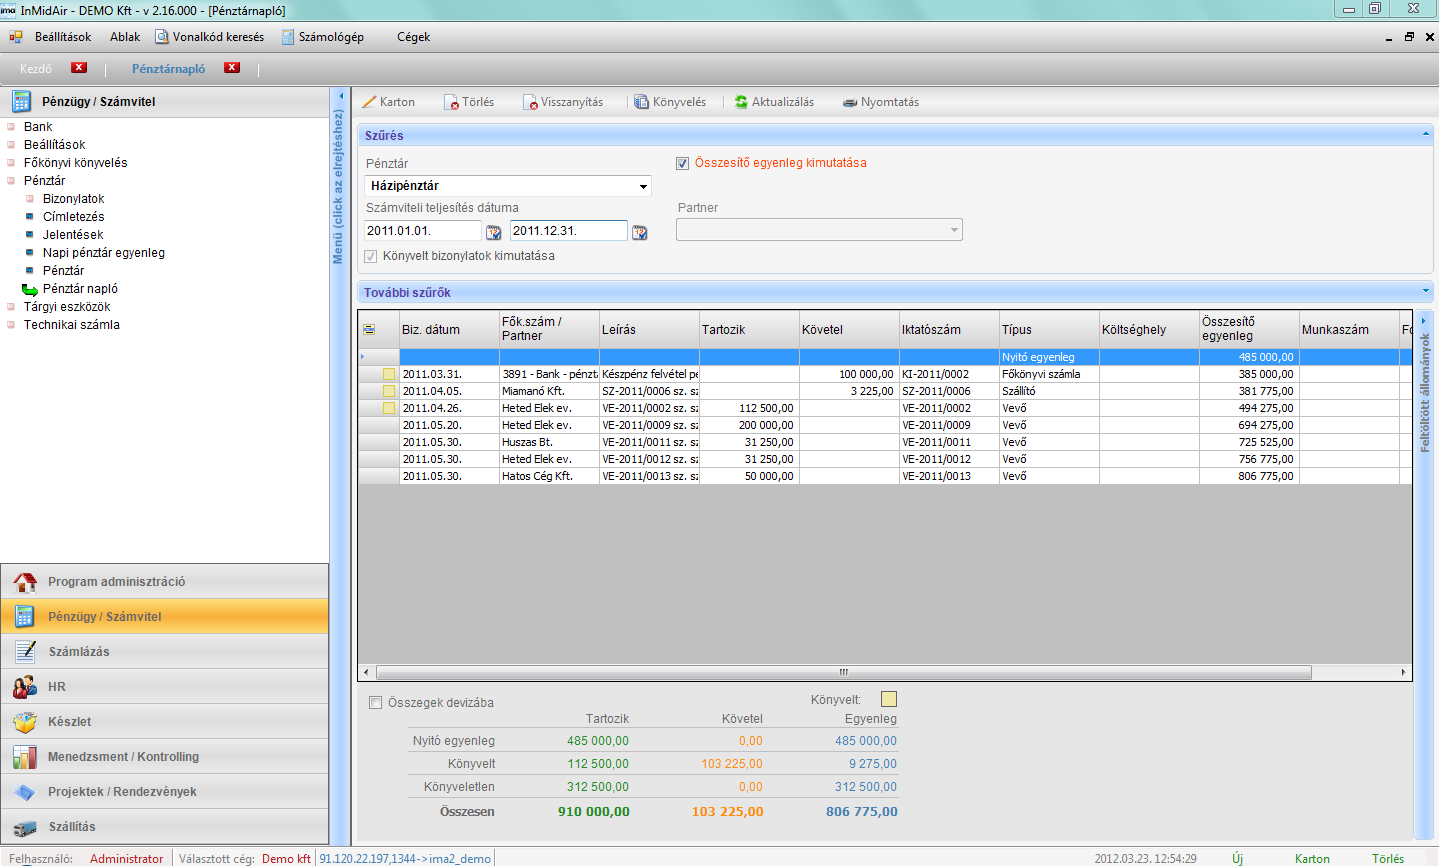Screen dimensions: 1439x866
Task: Select Pénzügy / Számvitel module button
Action: coord(164,616)
